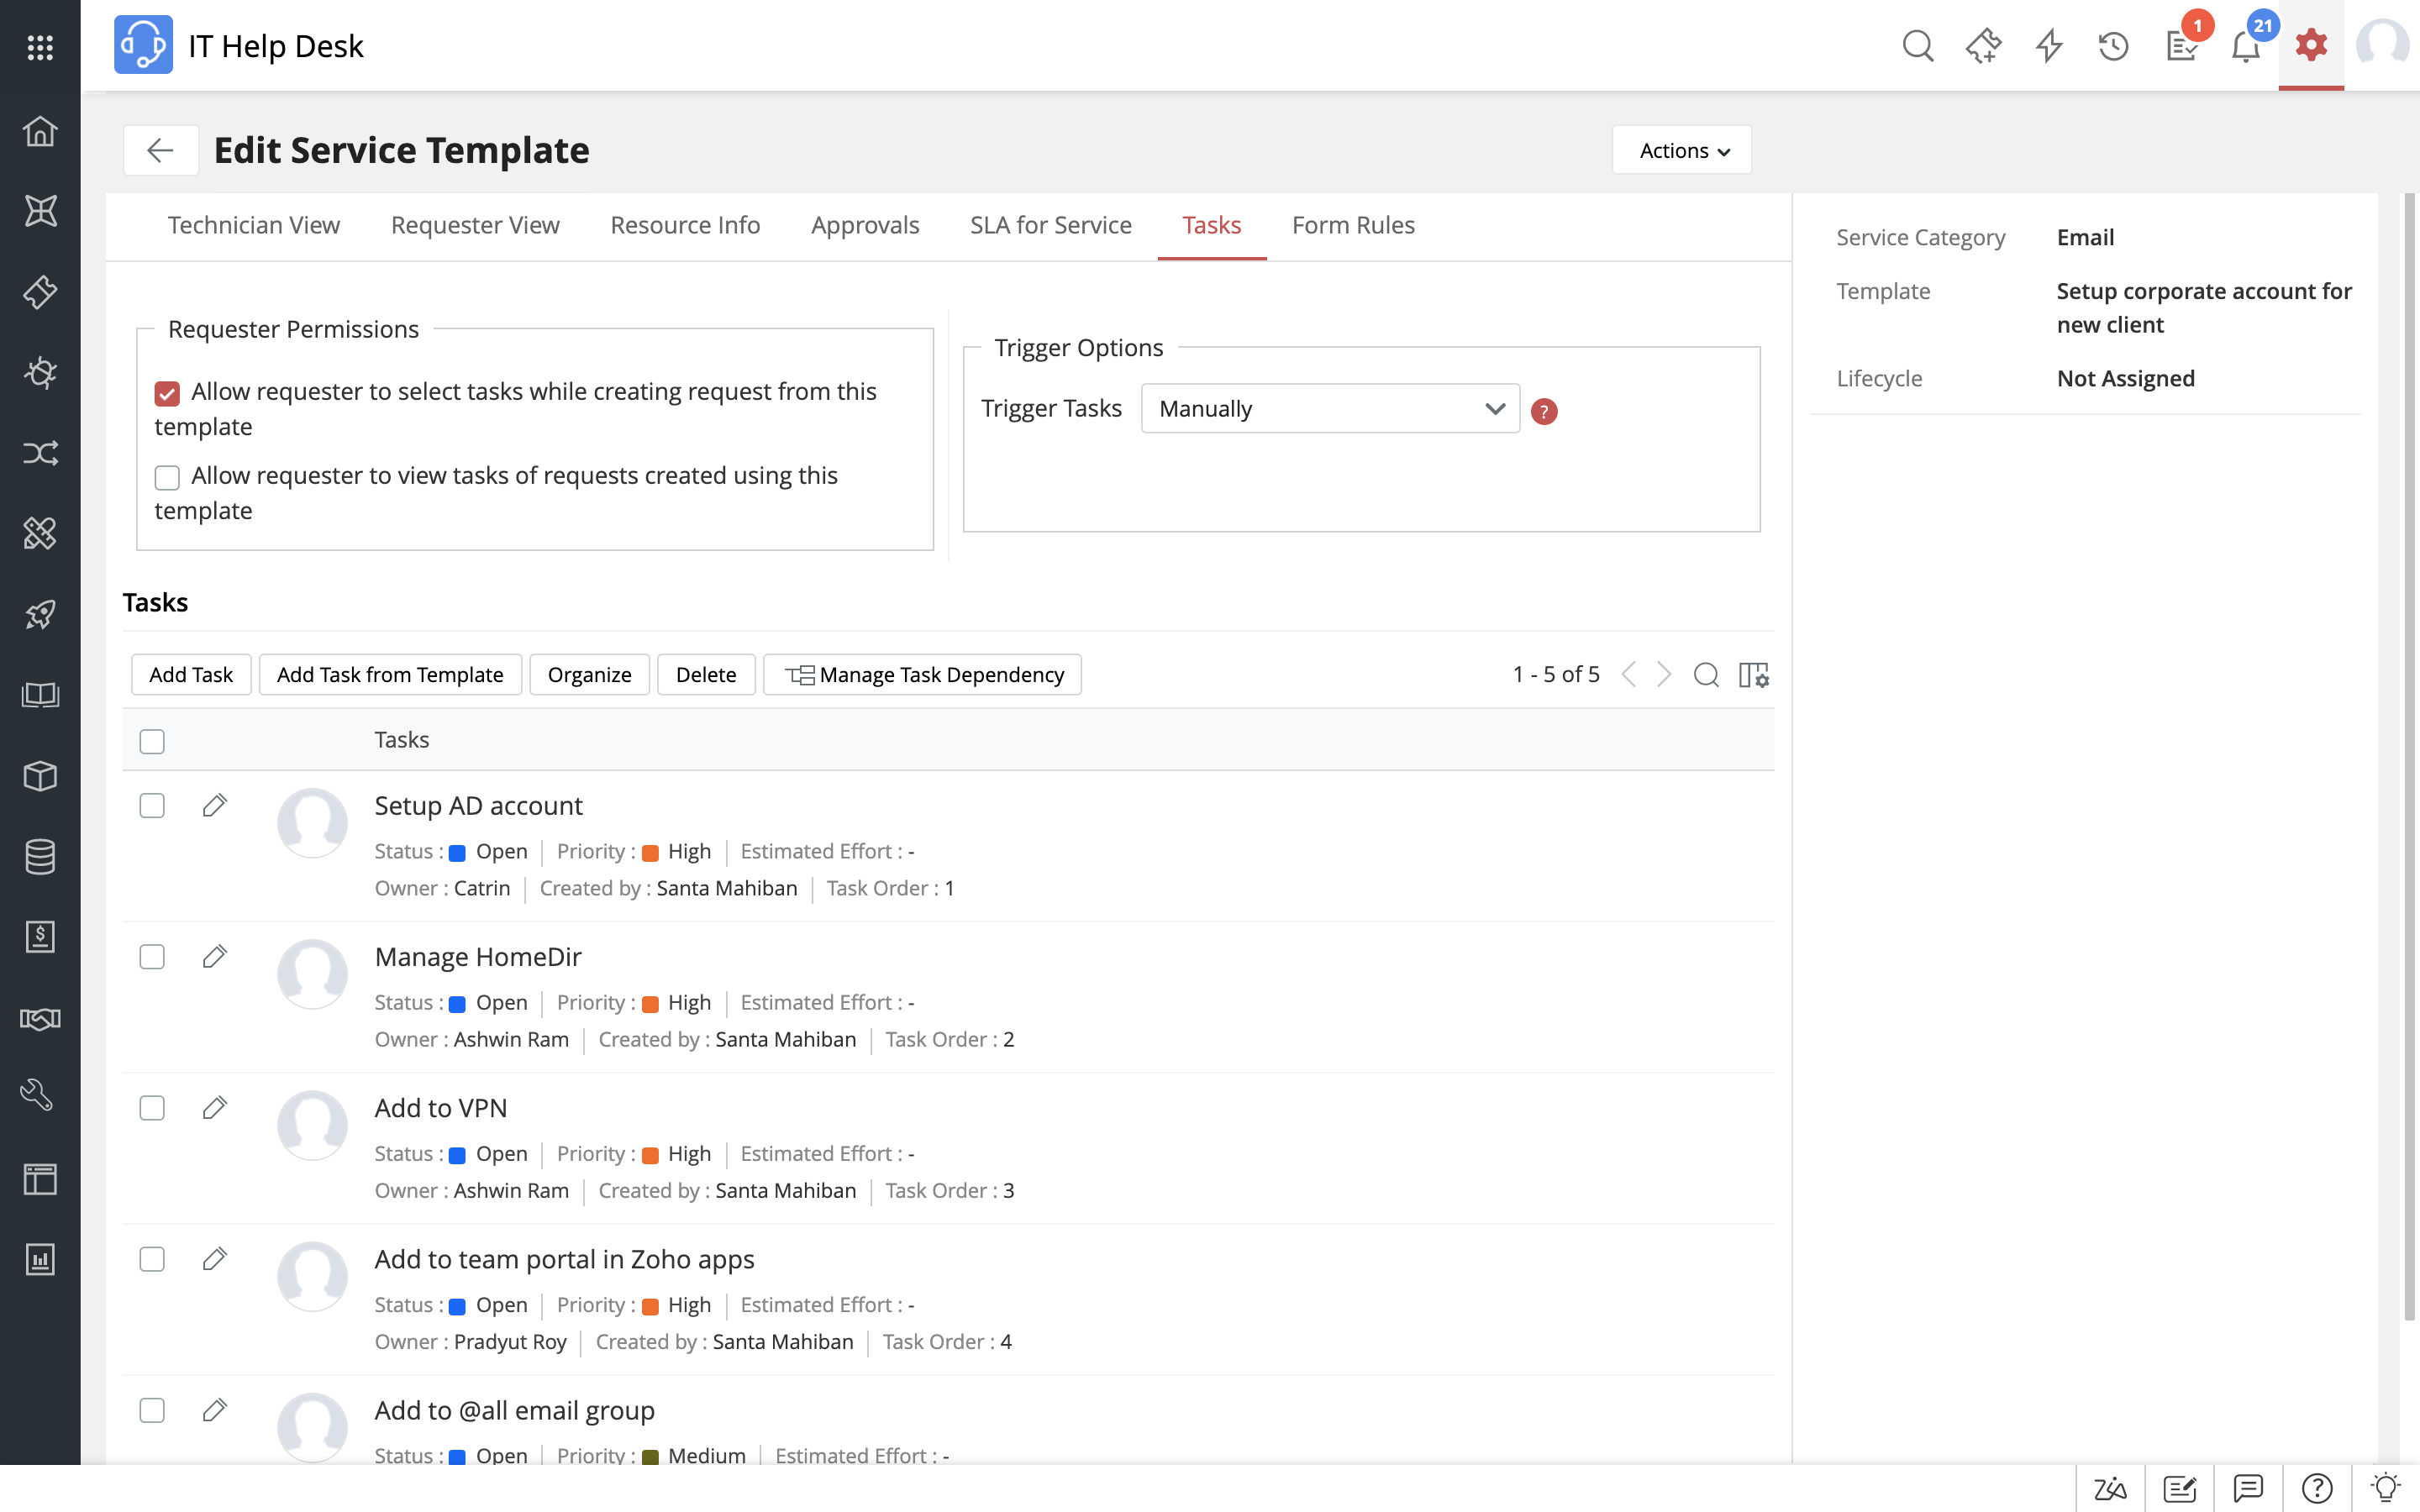This screenshot has width=2420, height=1512.
Task: Click pencil edit icon for Manage HomeDir
Action: click(x=214, y=957)
